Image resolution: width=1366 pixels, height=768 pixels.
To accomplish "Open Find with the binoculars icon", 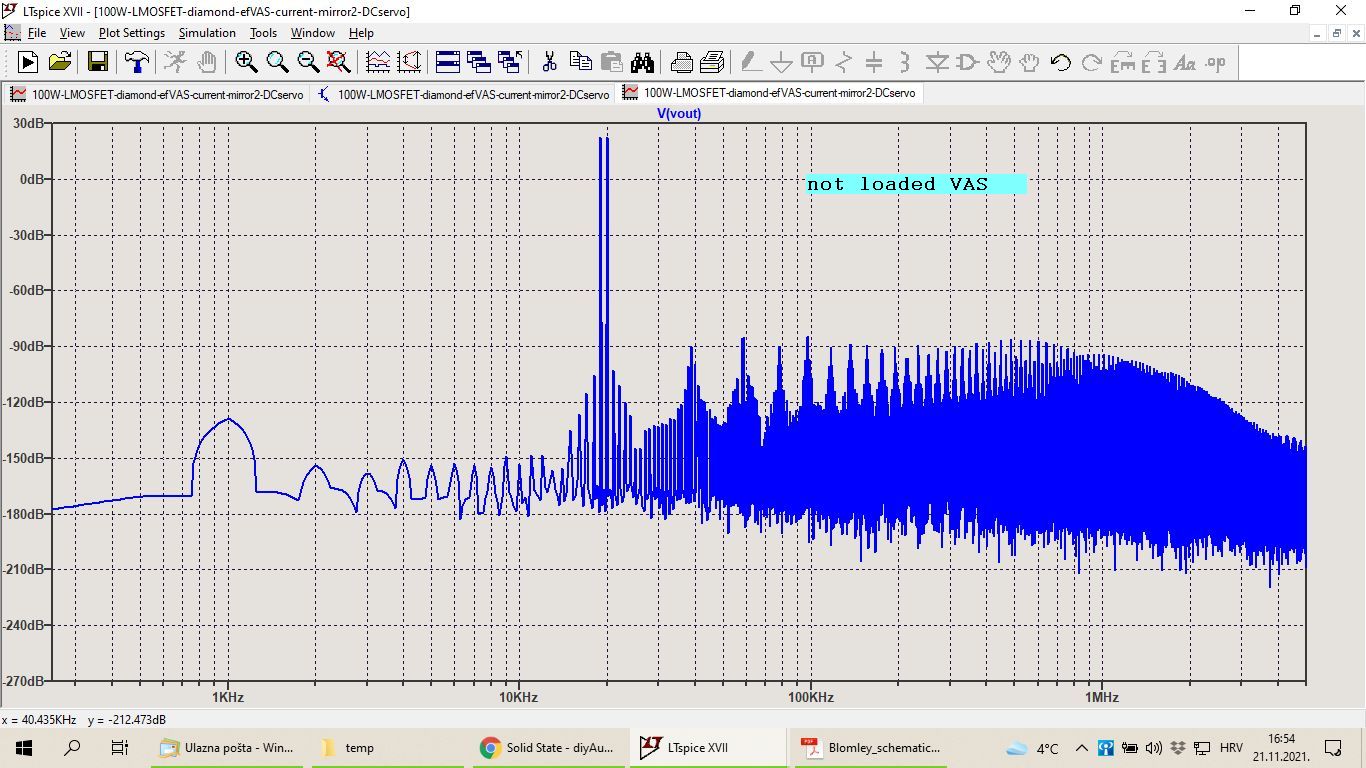I will coord(642,62).
